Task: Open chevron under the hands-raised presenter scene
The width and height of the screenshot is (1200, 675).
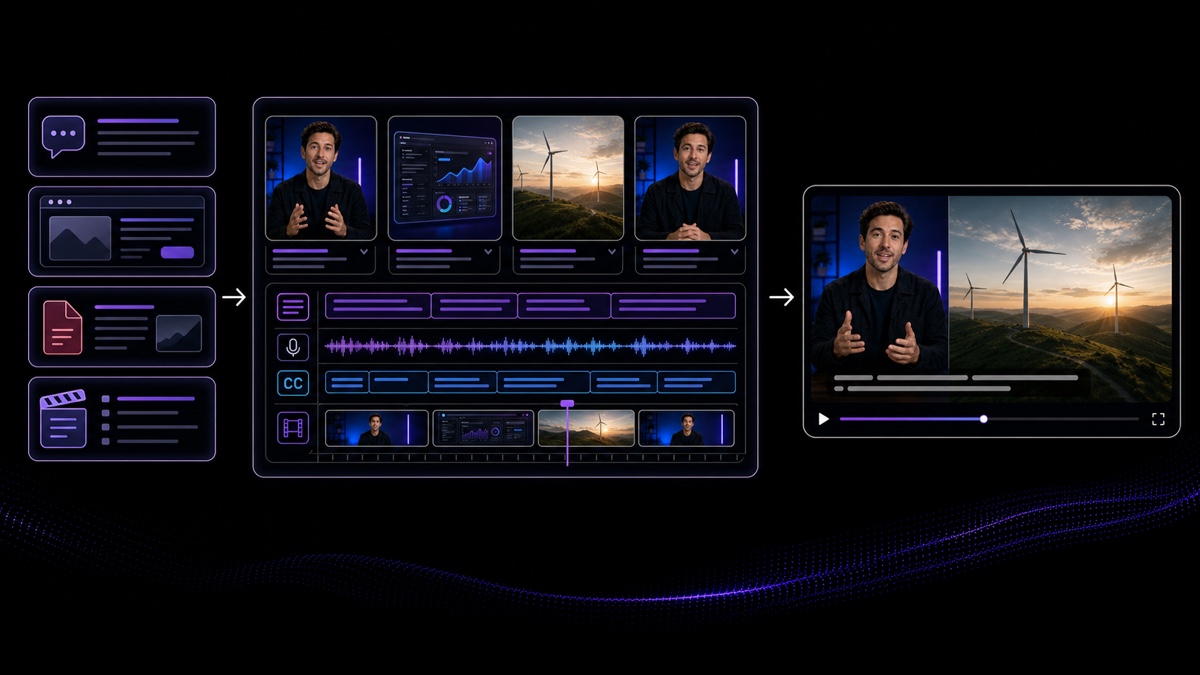Action: click(x=362, y=252)
